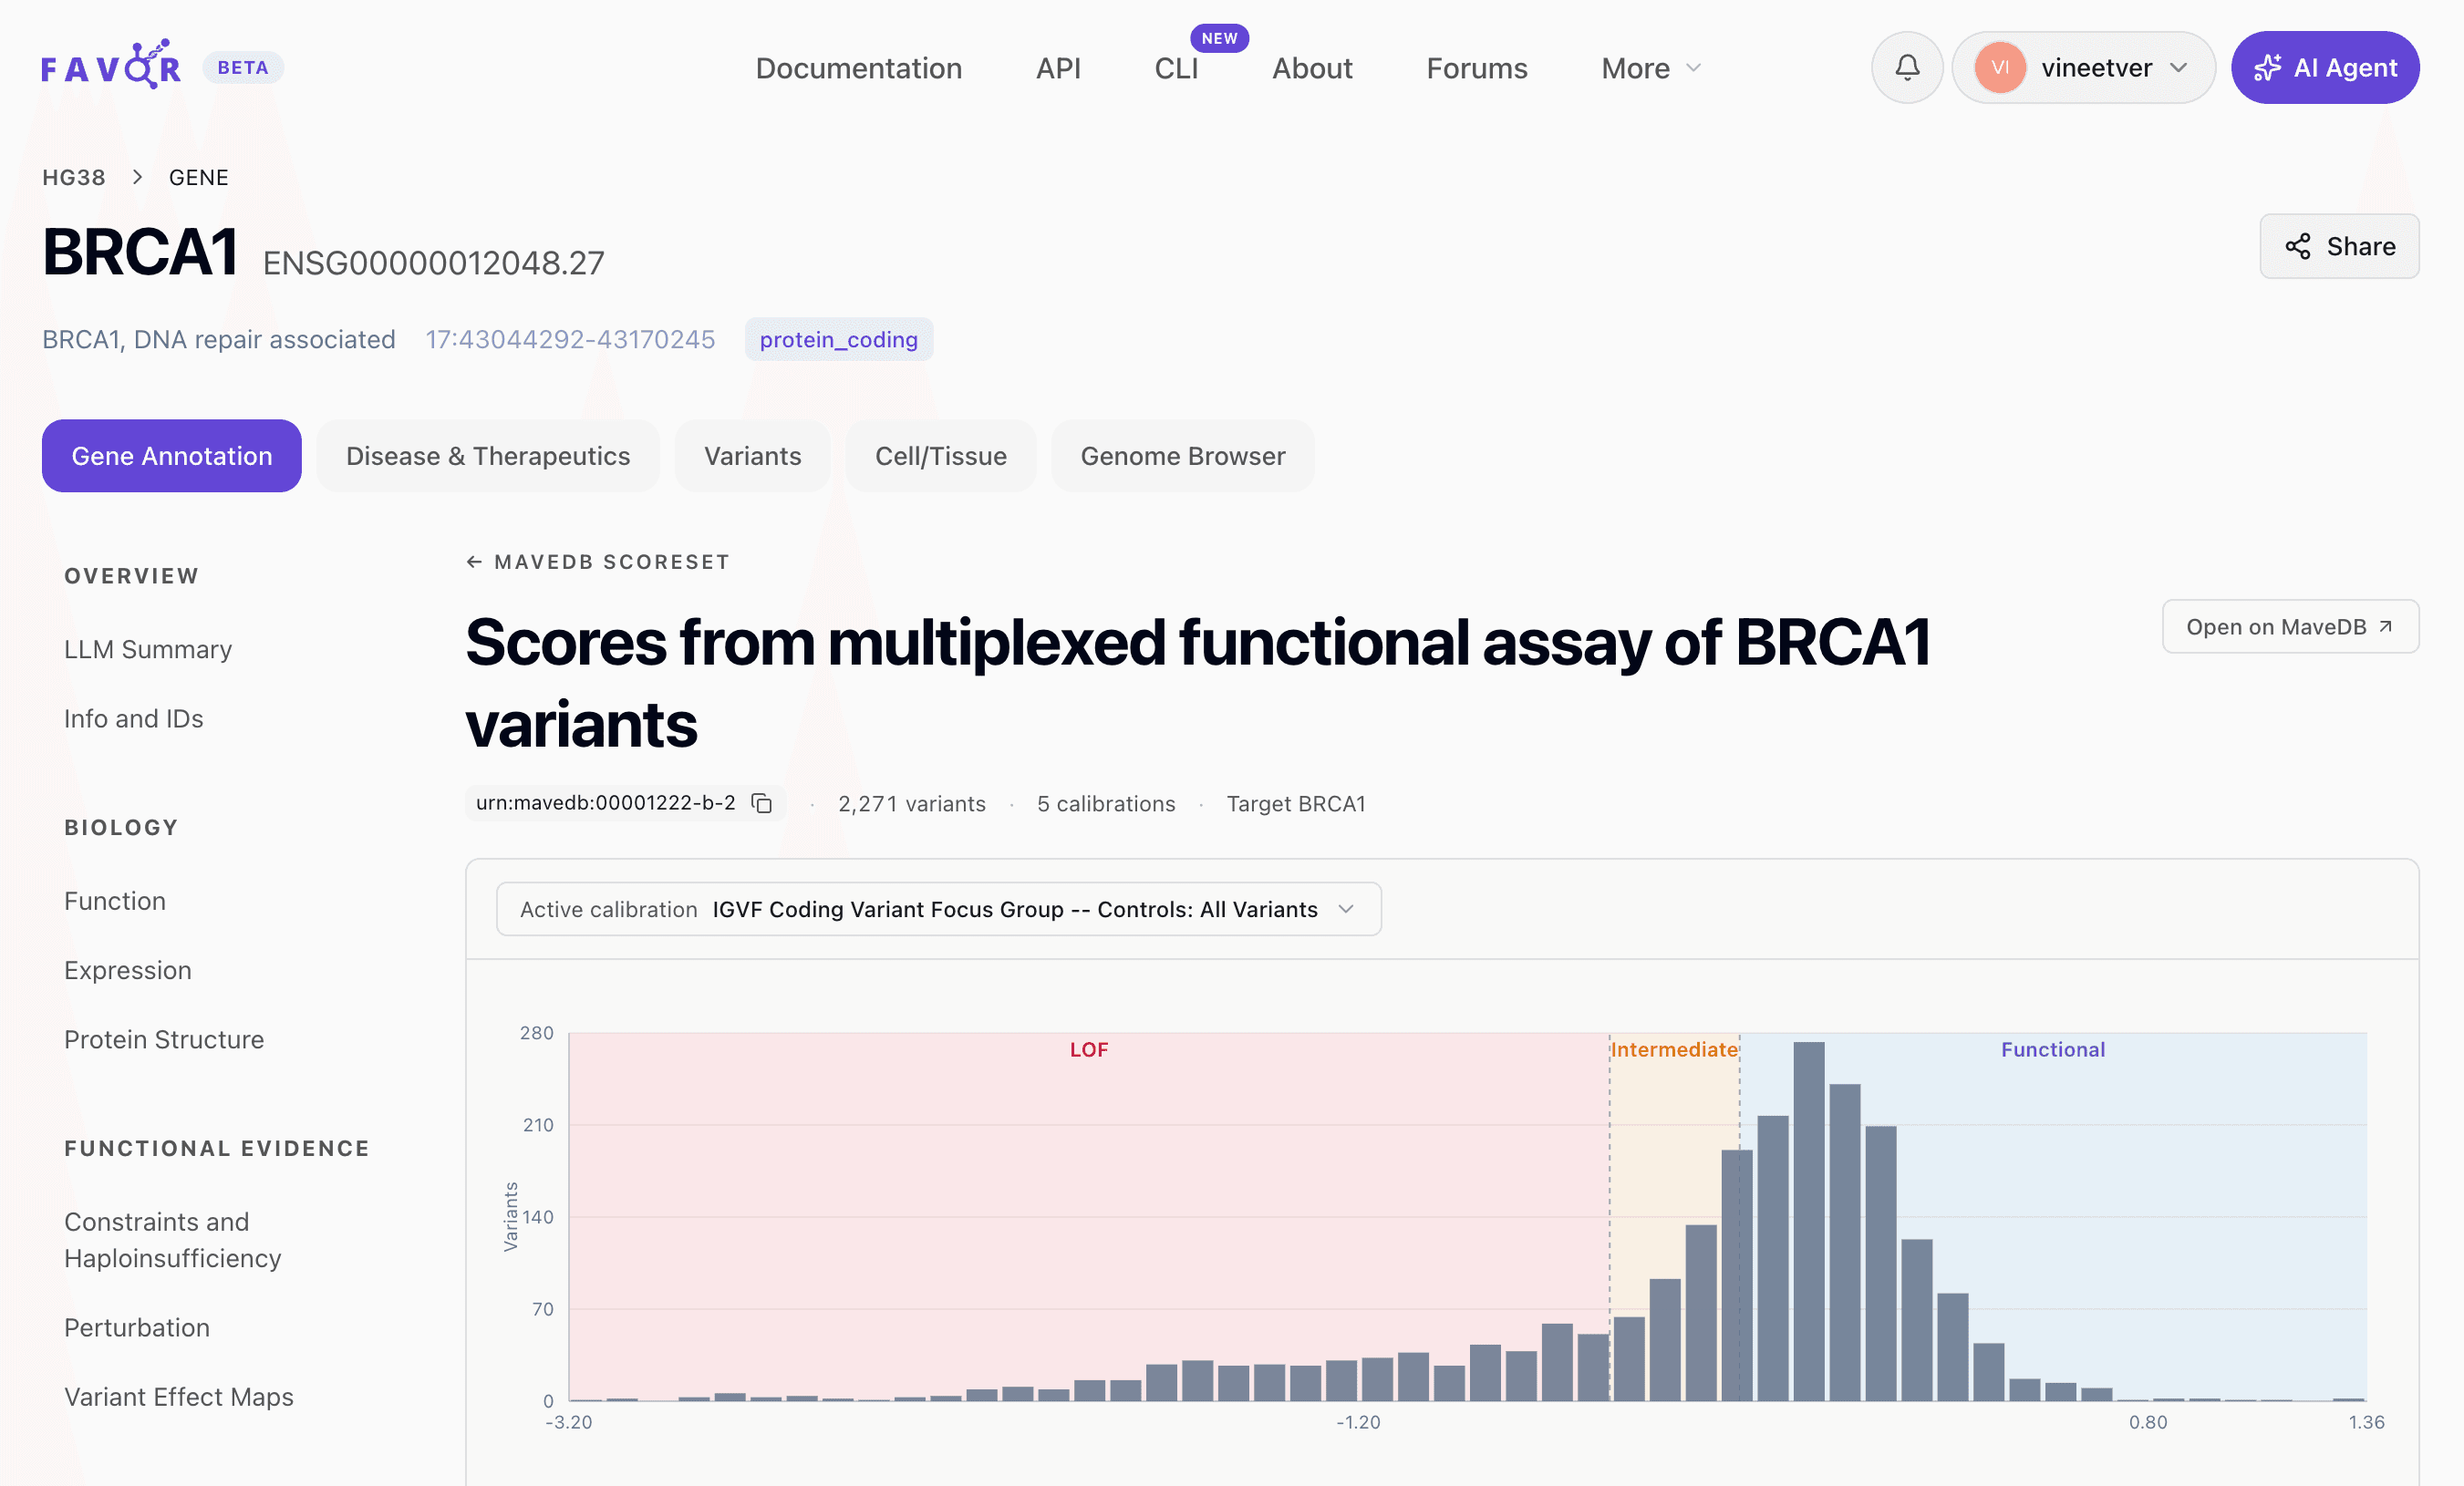Click Open on MaveDB
Viewport: 2464px width, 1486px height.
2290,626
